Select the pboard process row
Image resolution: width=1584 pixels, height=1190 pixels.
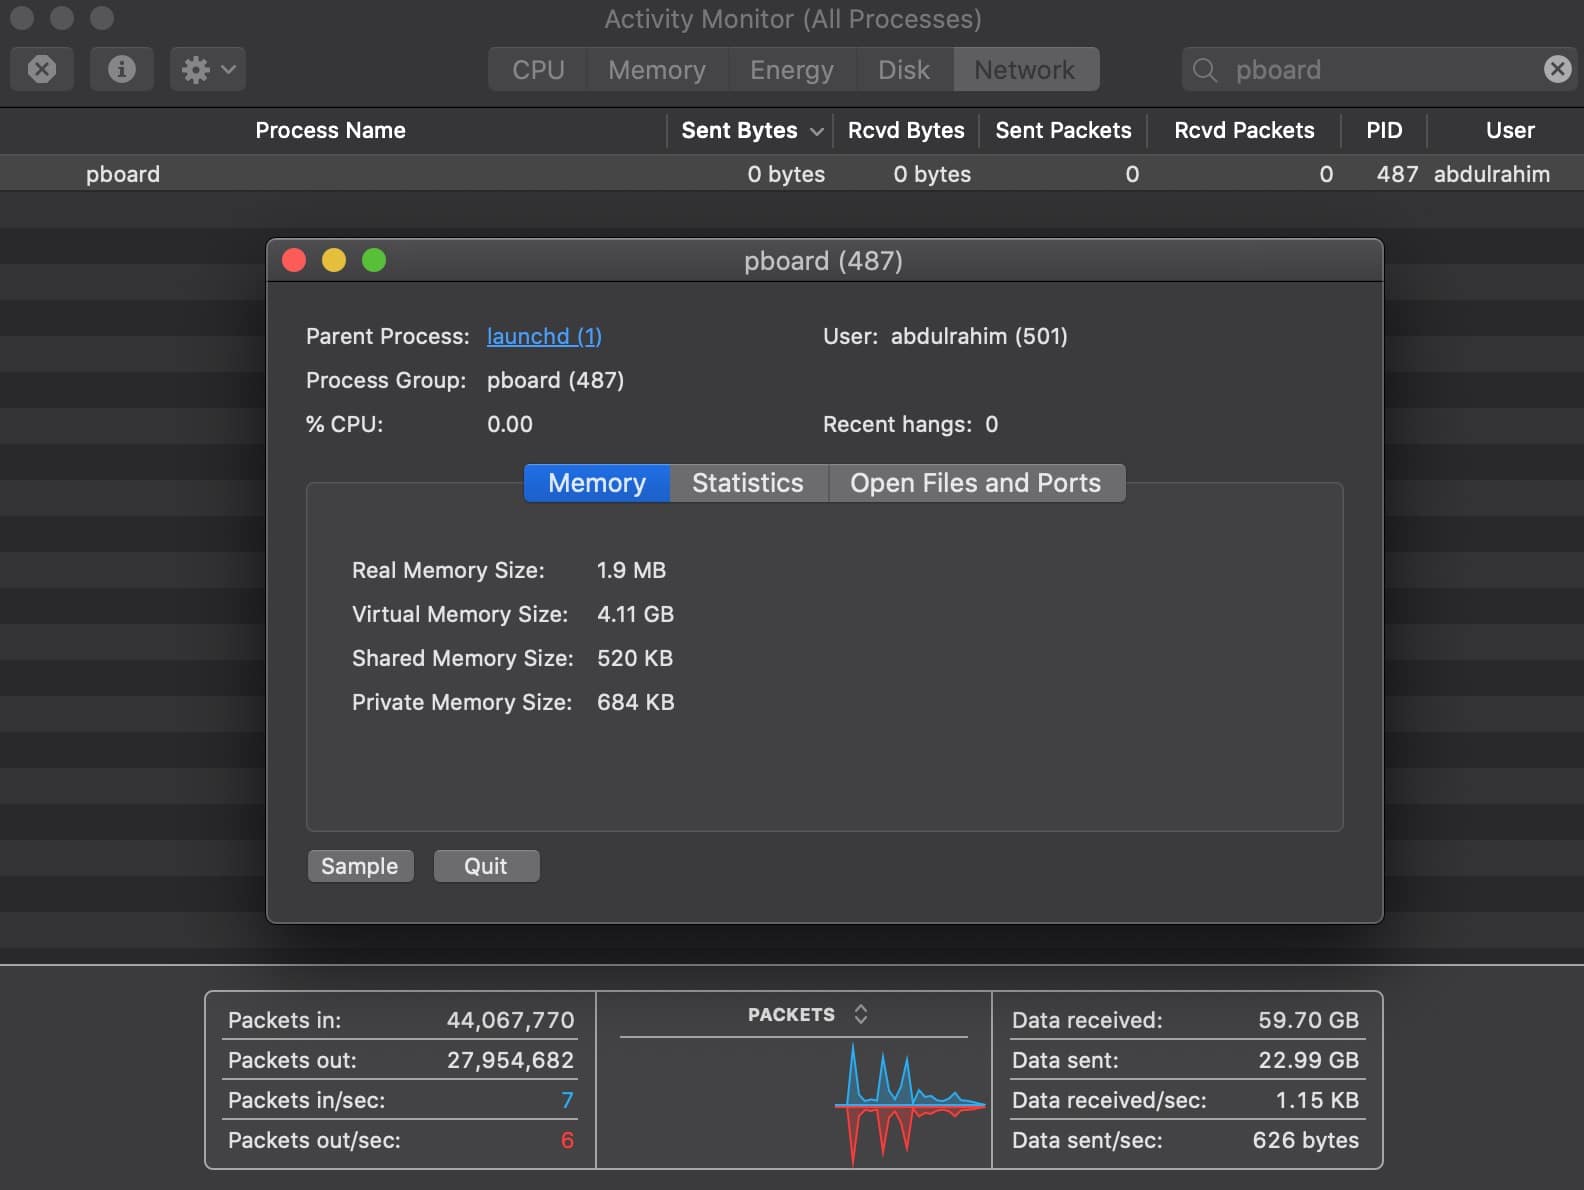click(792, 174)
